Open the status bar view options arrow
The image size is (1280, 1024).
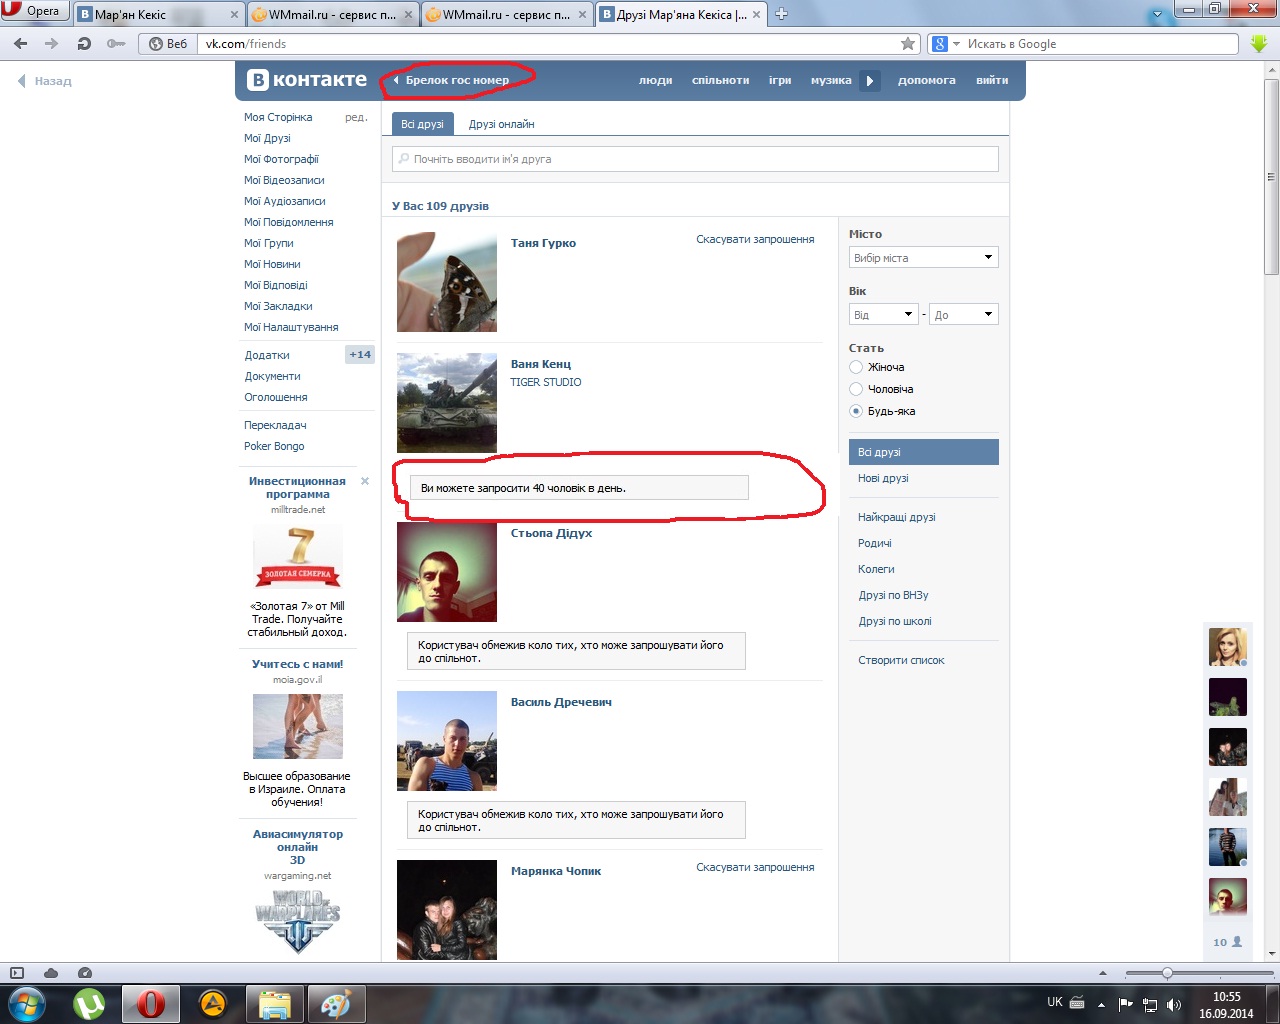point(1103,973)
